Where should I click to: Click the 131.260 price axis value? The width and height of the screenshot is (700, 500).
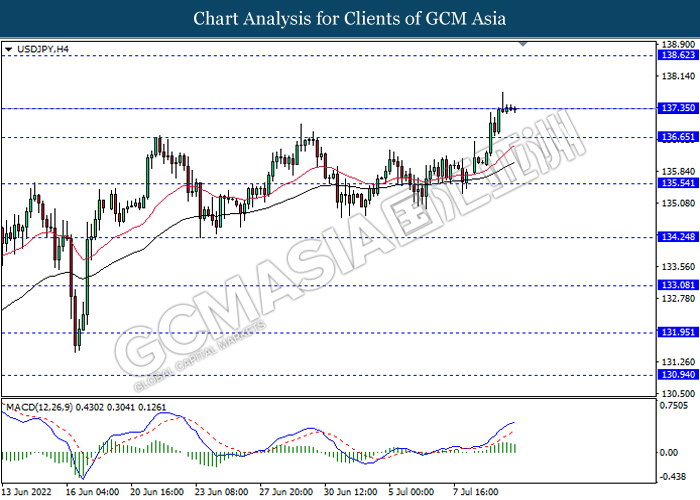point(678,362)
